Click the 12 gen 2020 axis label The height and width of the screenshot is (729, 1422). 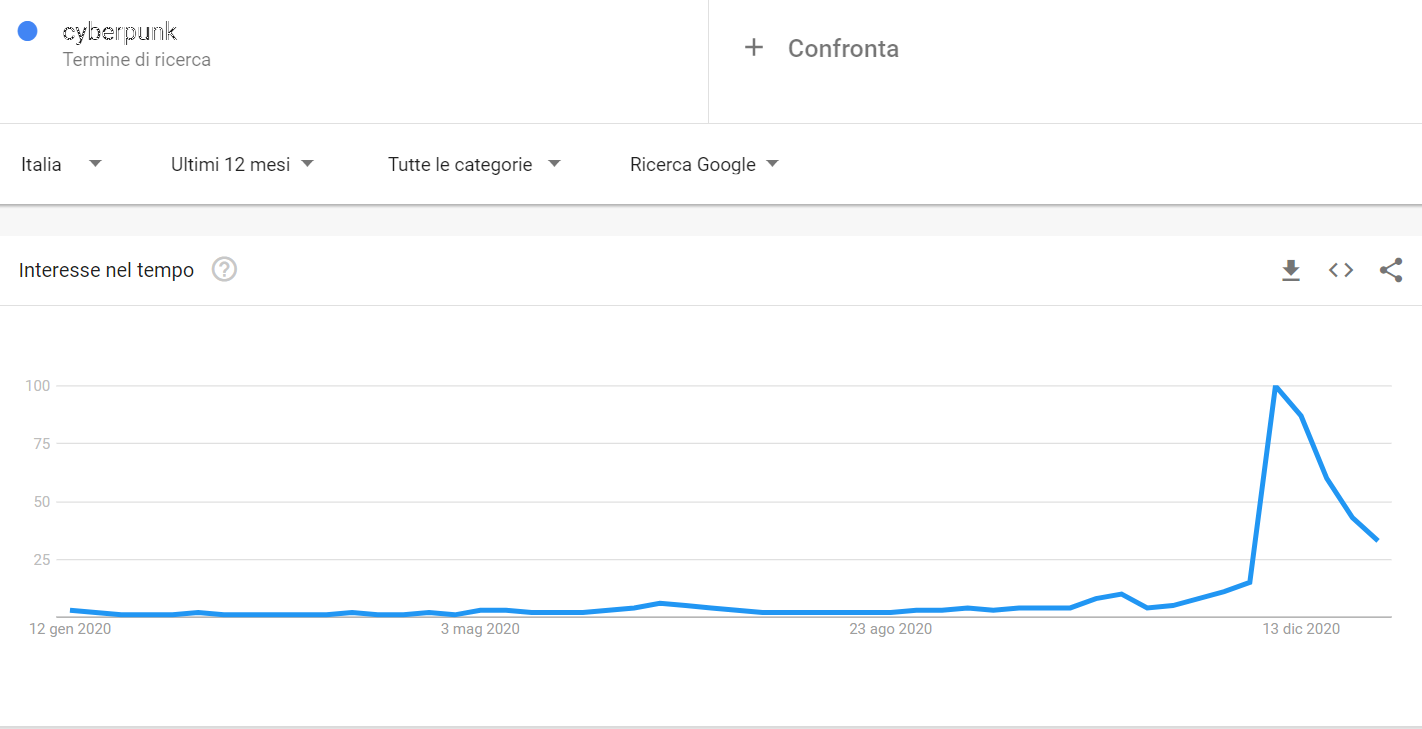70,629
